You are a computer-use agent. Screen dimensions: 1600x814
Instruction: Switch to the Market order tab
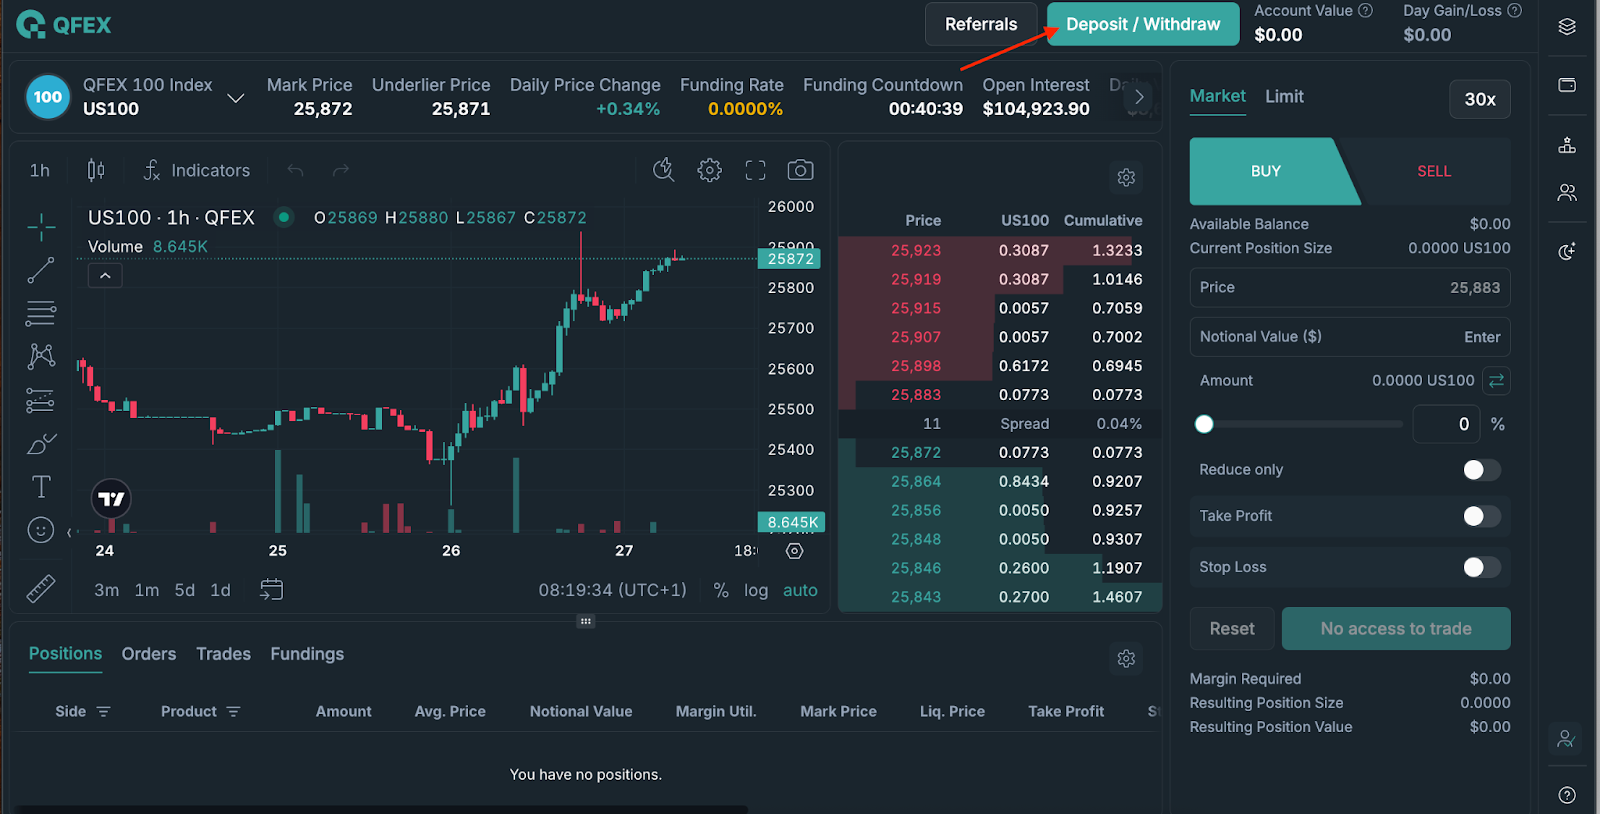(x=1217, y=96)
